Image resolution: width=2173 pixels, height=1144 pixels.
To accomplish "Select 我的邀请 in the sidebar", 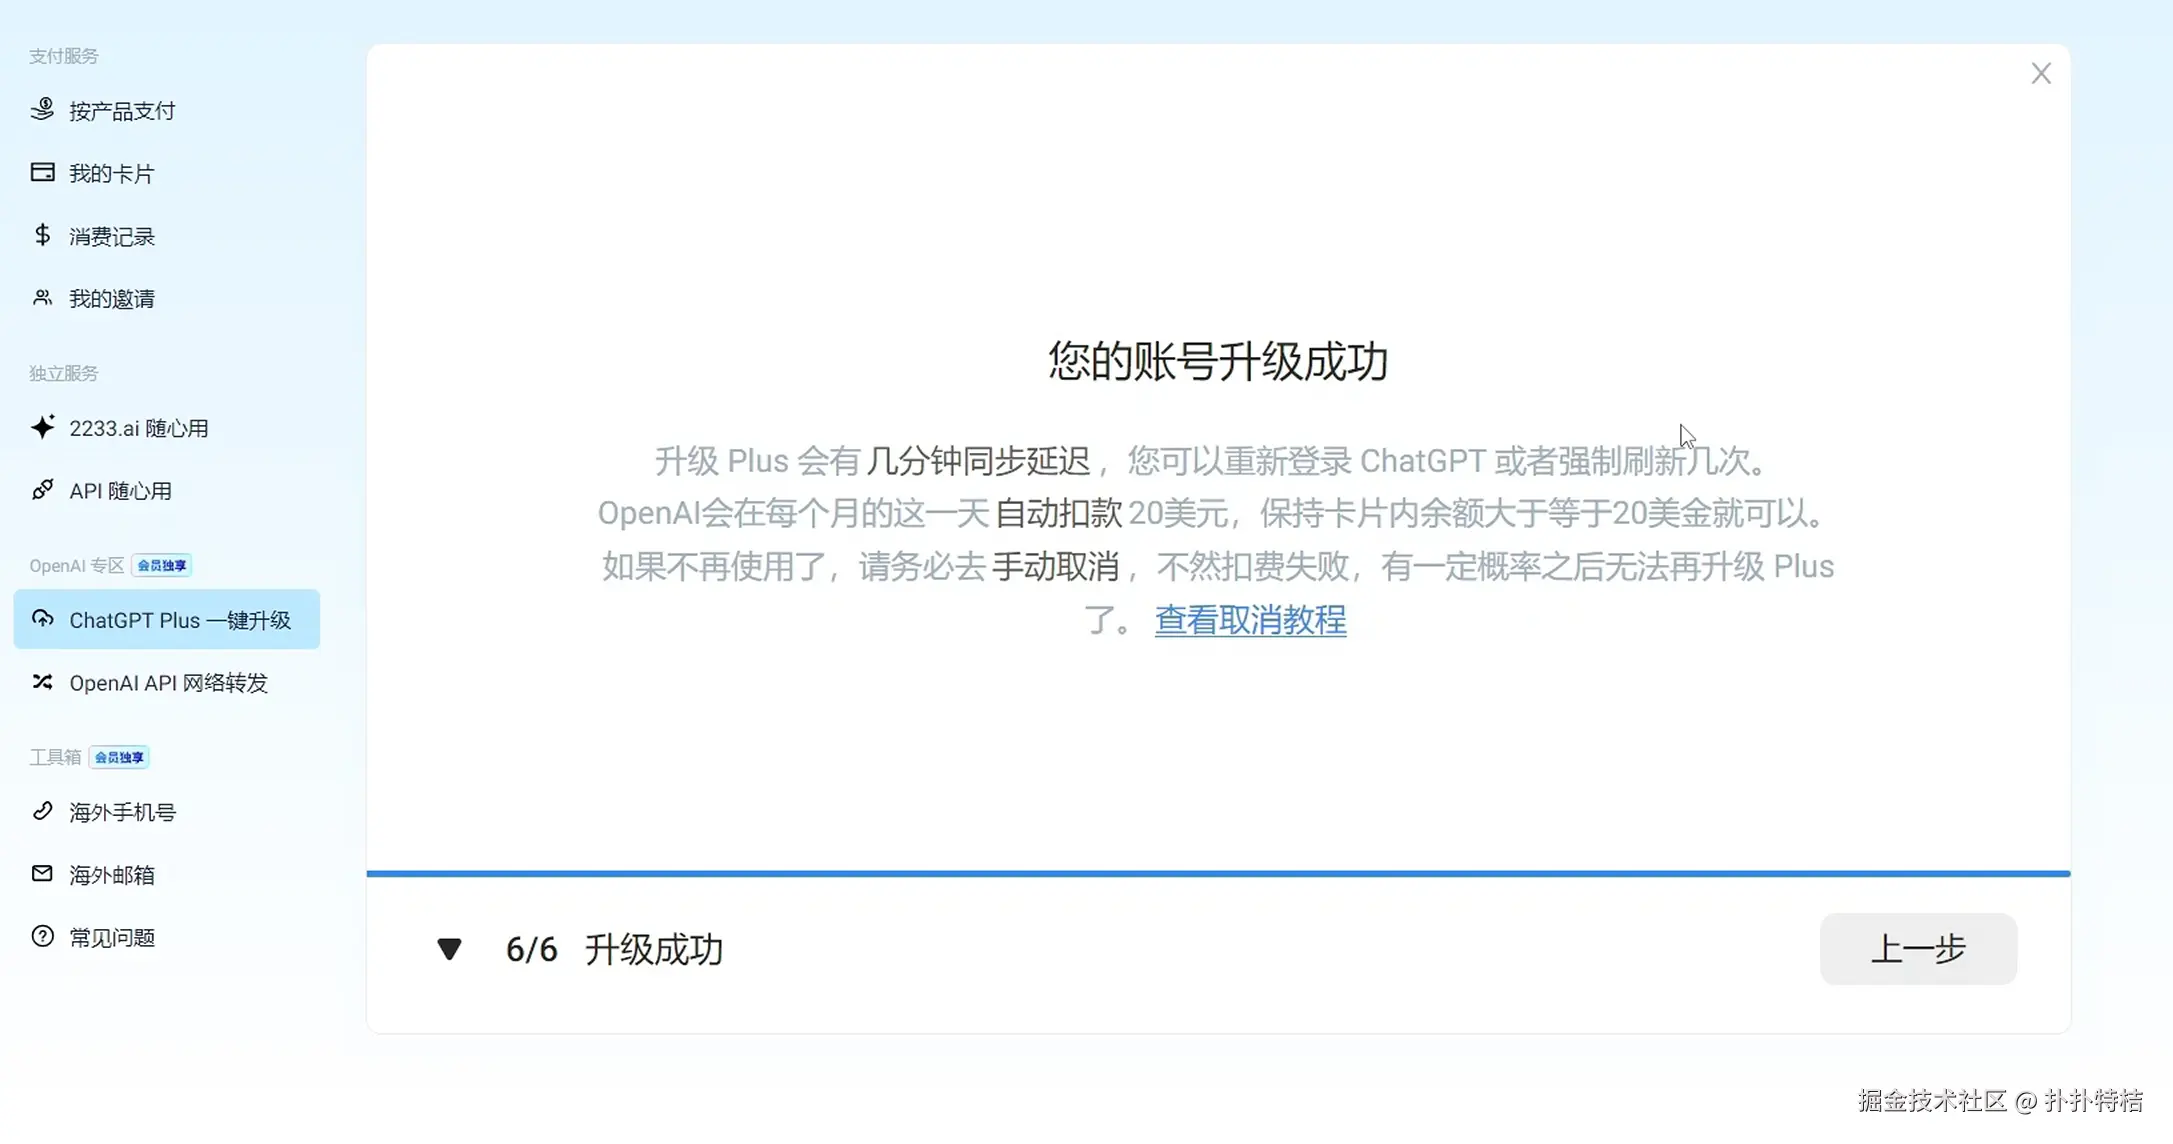I will (x=112, y=299).
